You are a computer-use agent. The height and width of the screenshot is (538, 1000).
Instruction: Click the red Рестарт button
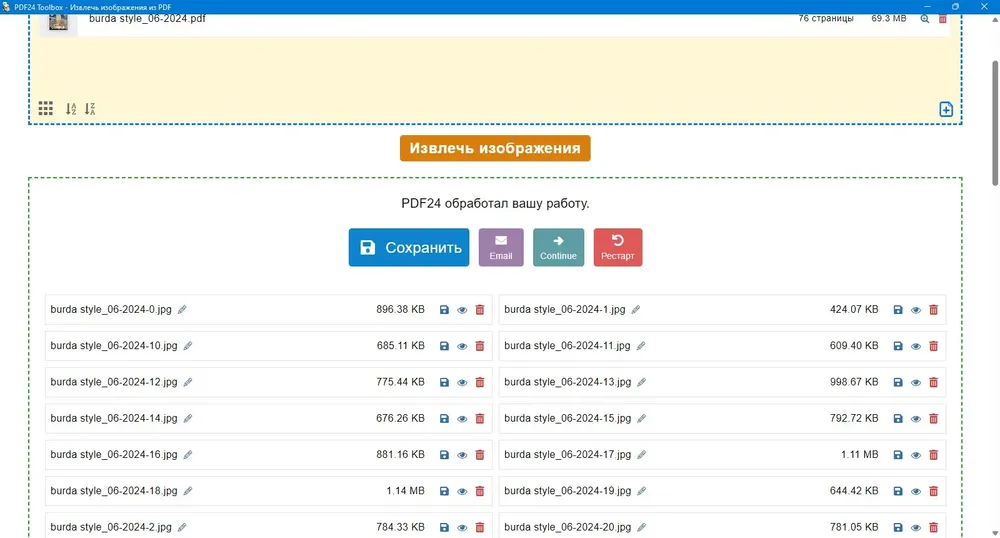[617, 247]
